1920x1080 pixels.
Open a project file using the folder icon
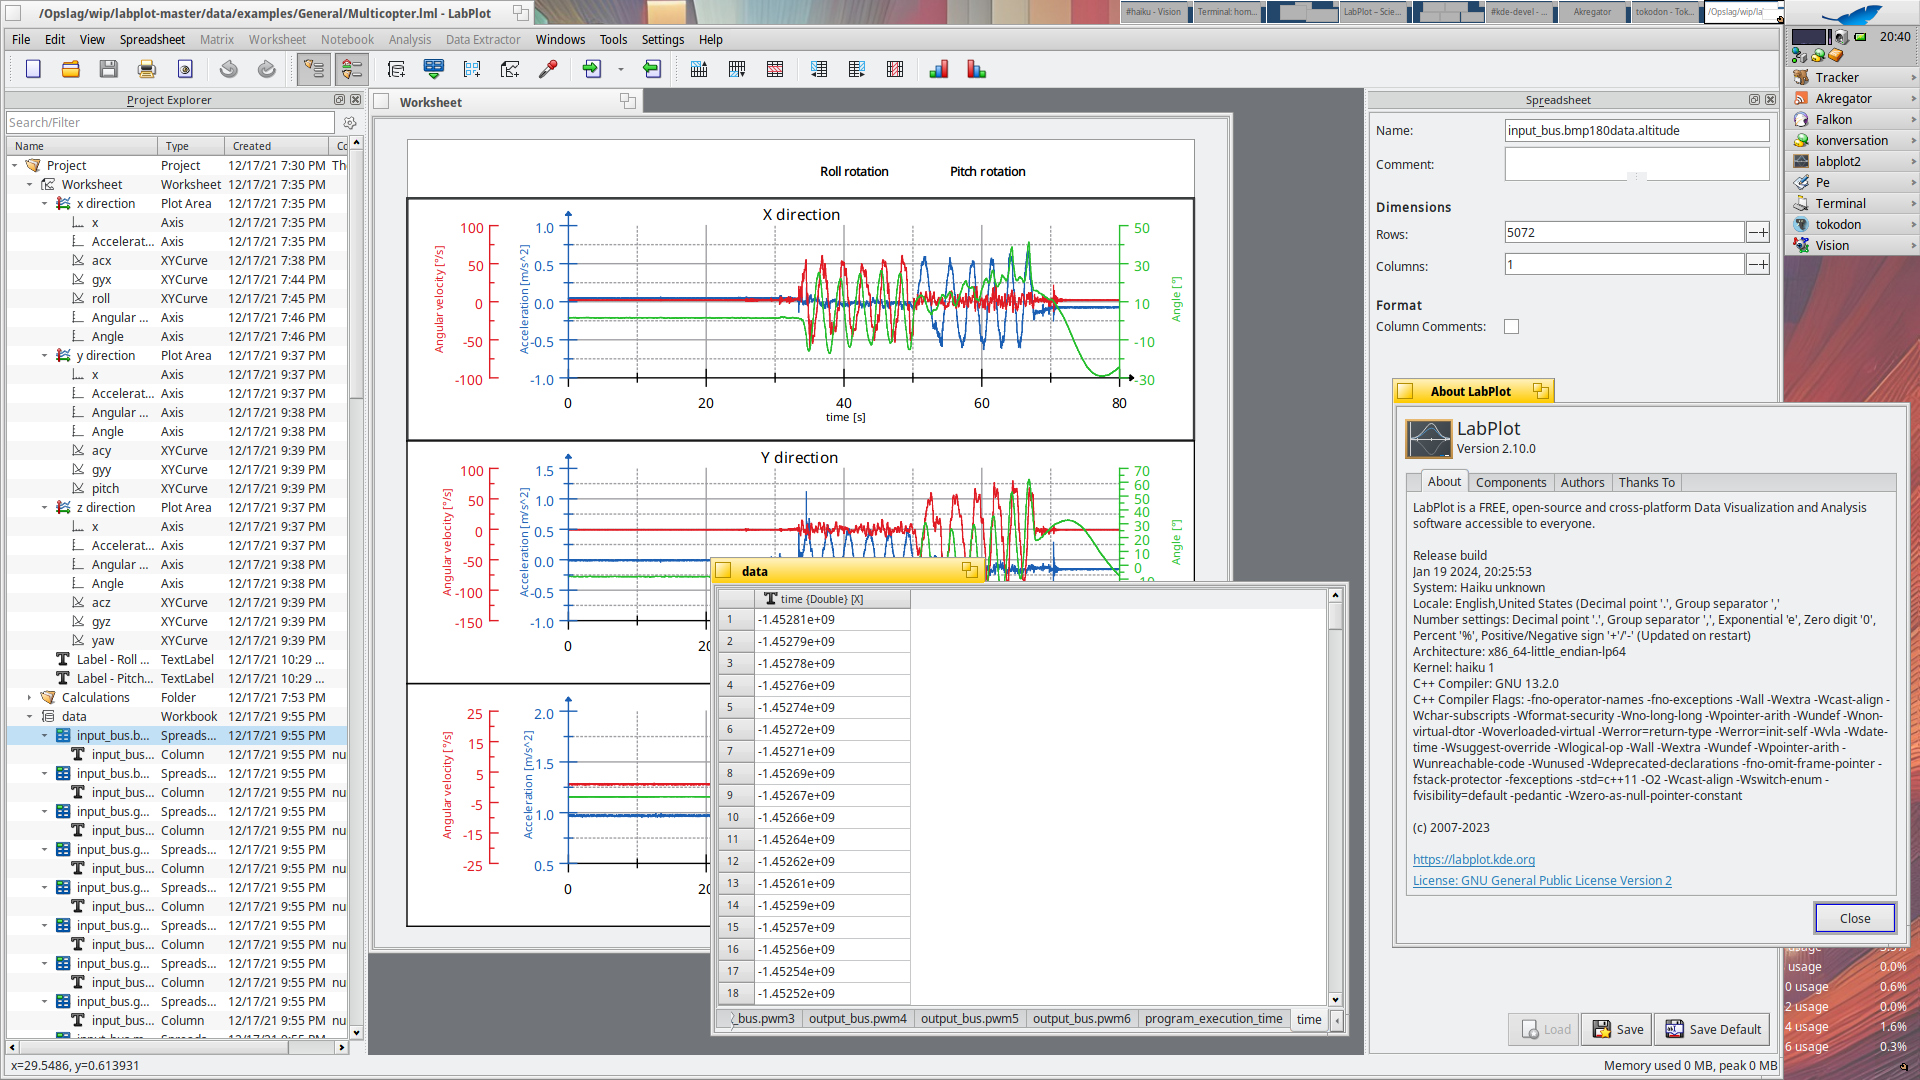[71, 69]
